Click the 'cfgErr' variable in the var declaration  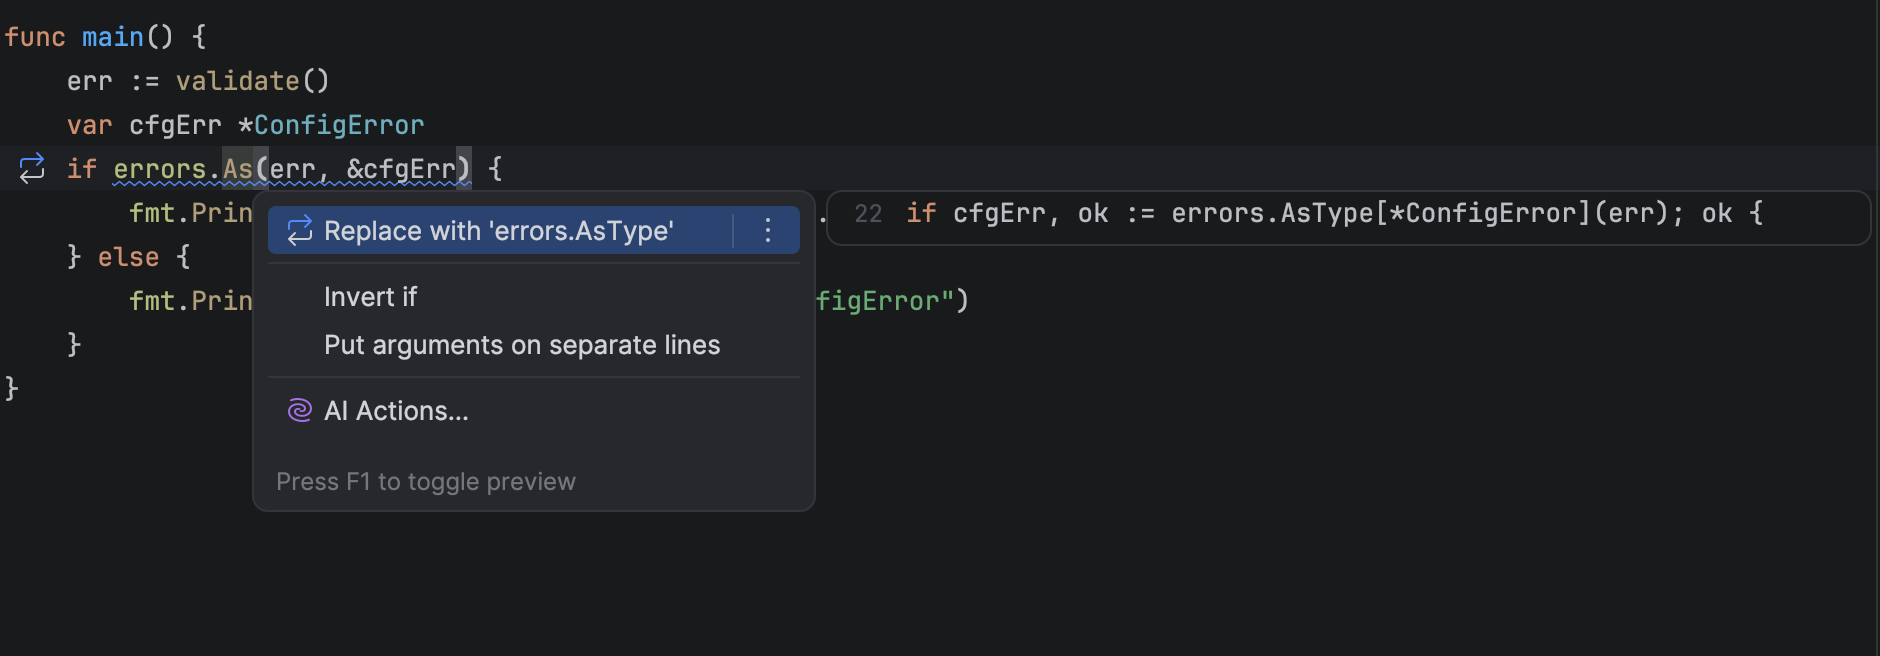click(175, 125)
